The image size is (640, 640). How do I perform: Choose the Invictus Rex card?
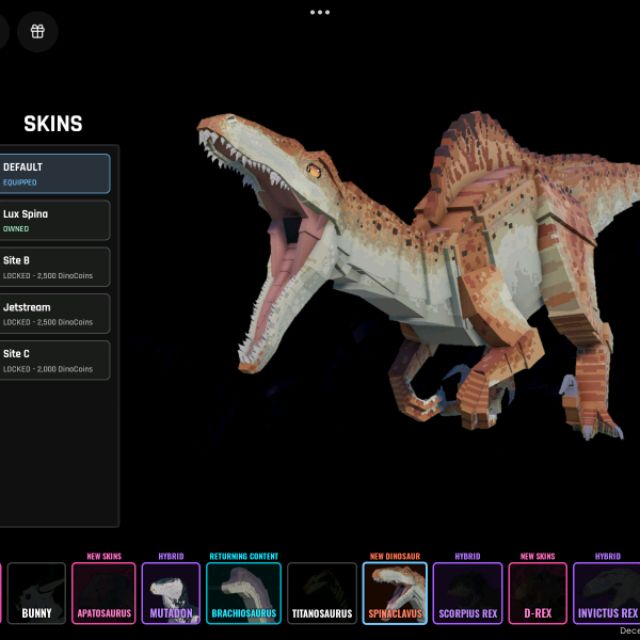pyautogui.click(x=607, y=593)
